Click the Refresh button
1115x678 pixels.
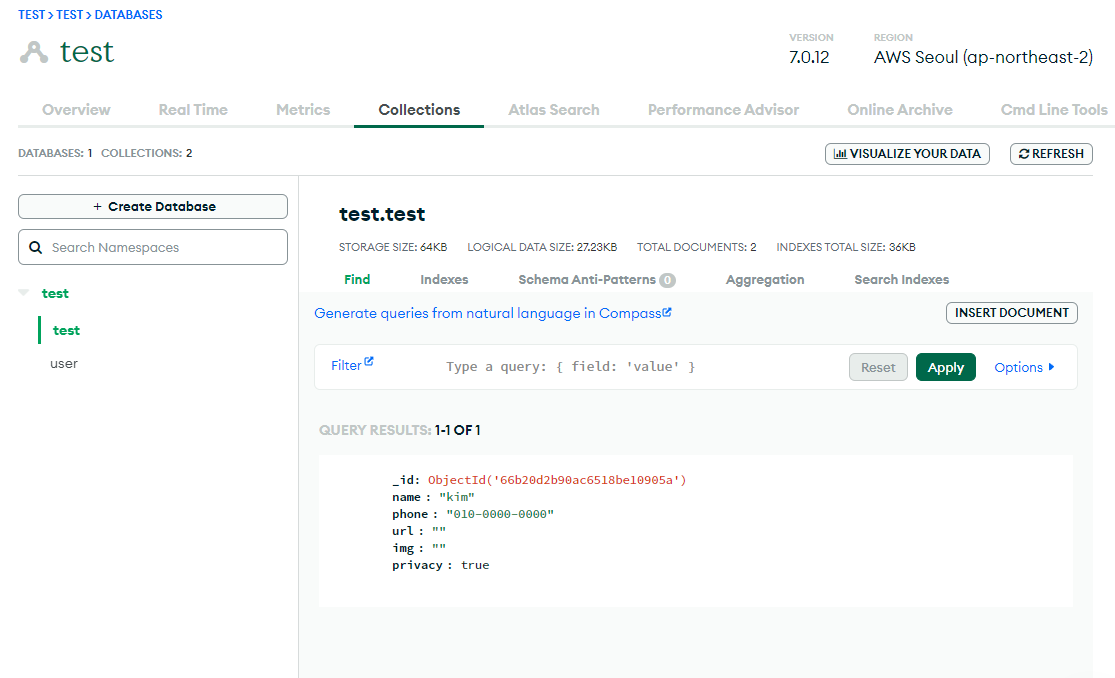point(1051,154)
